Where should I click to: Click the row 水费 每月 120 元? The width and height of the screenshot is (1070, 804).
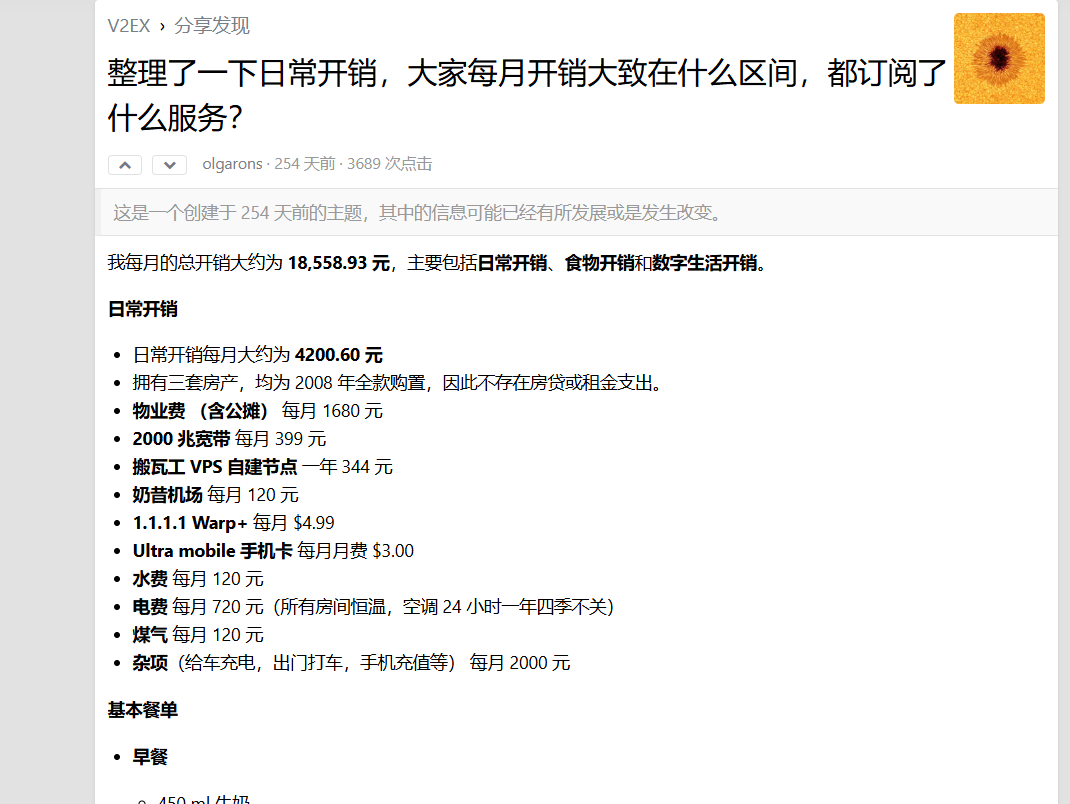(198, 579)
